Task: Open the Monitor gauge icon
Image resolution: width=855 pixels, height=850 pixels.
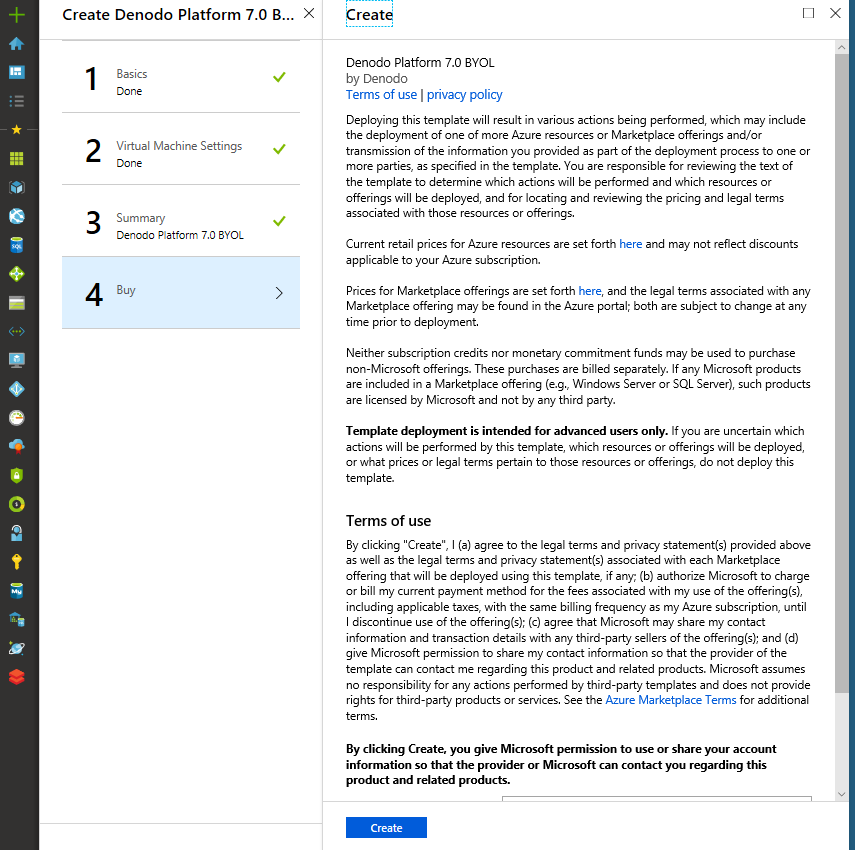Action: (x=17, y=418)
